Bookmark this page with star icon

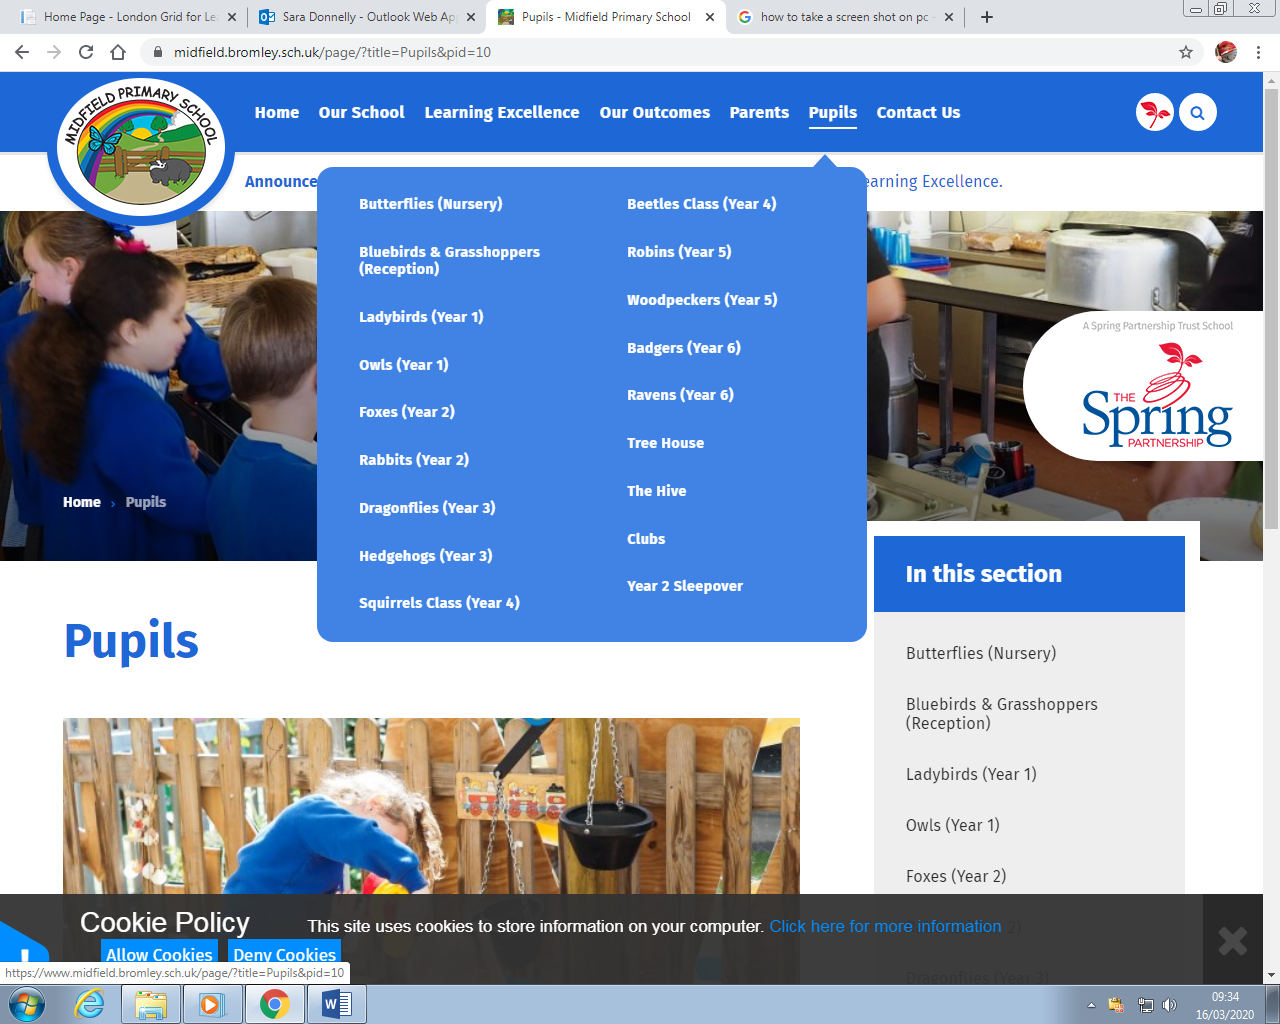[1186, 52]
